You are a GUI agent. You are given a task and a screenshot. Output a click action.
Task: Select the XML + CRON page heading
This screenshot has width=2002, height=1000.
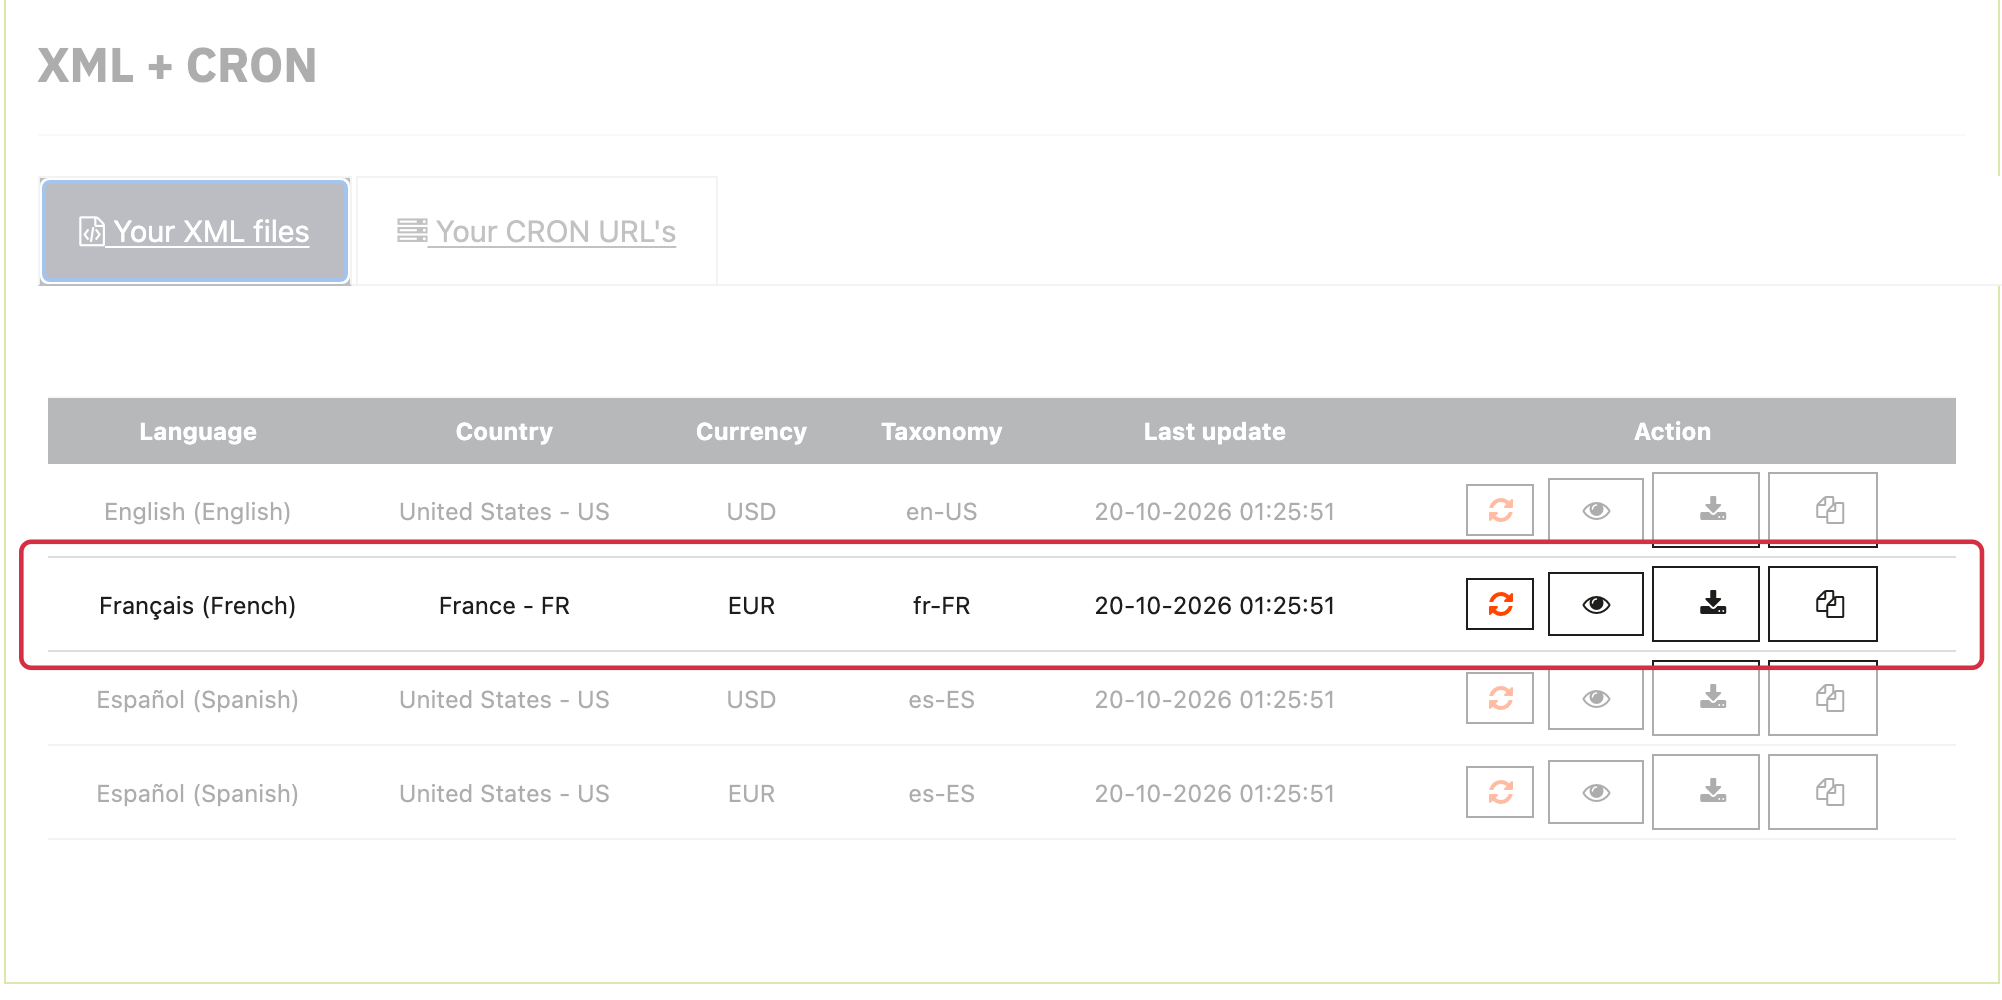[177, 66]
